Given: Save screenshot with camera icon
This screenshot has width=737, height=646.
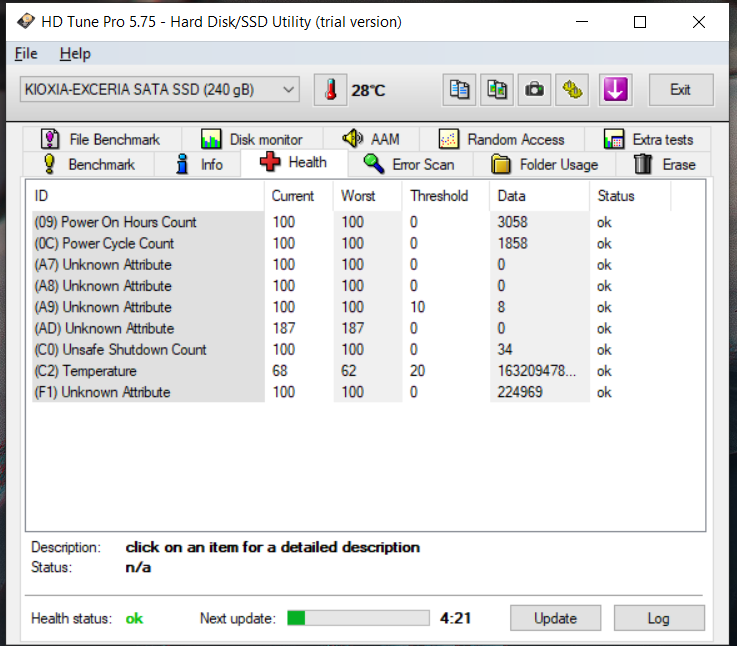Looking at the screenshot, I should click(x=534, y=89).
